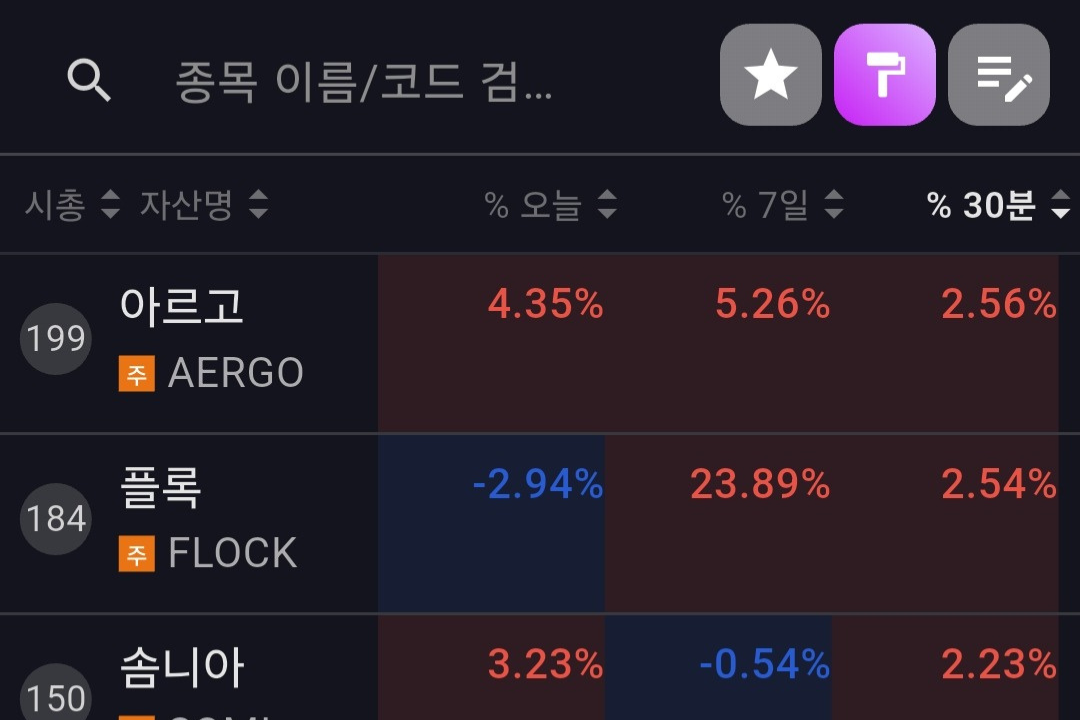Screen dimensions: 1080x720
Task: Select the purple paint roller icon
Action: pos(884,75)
